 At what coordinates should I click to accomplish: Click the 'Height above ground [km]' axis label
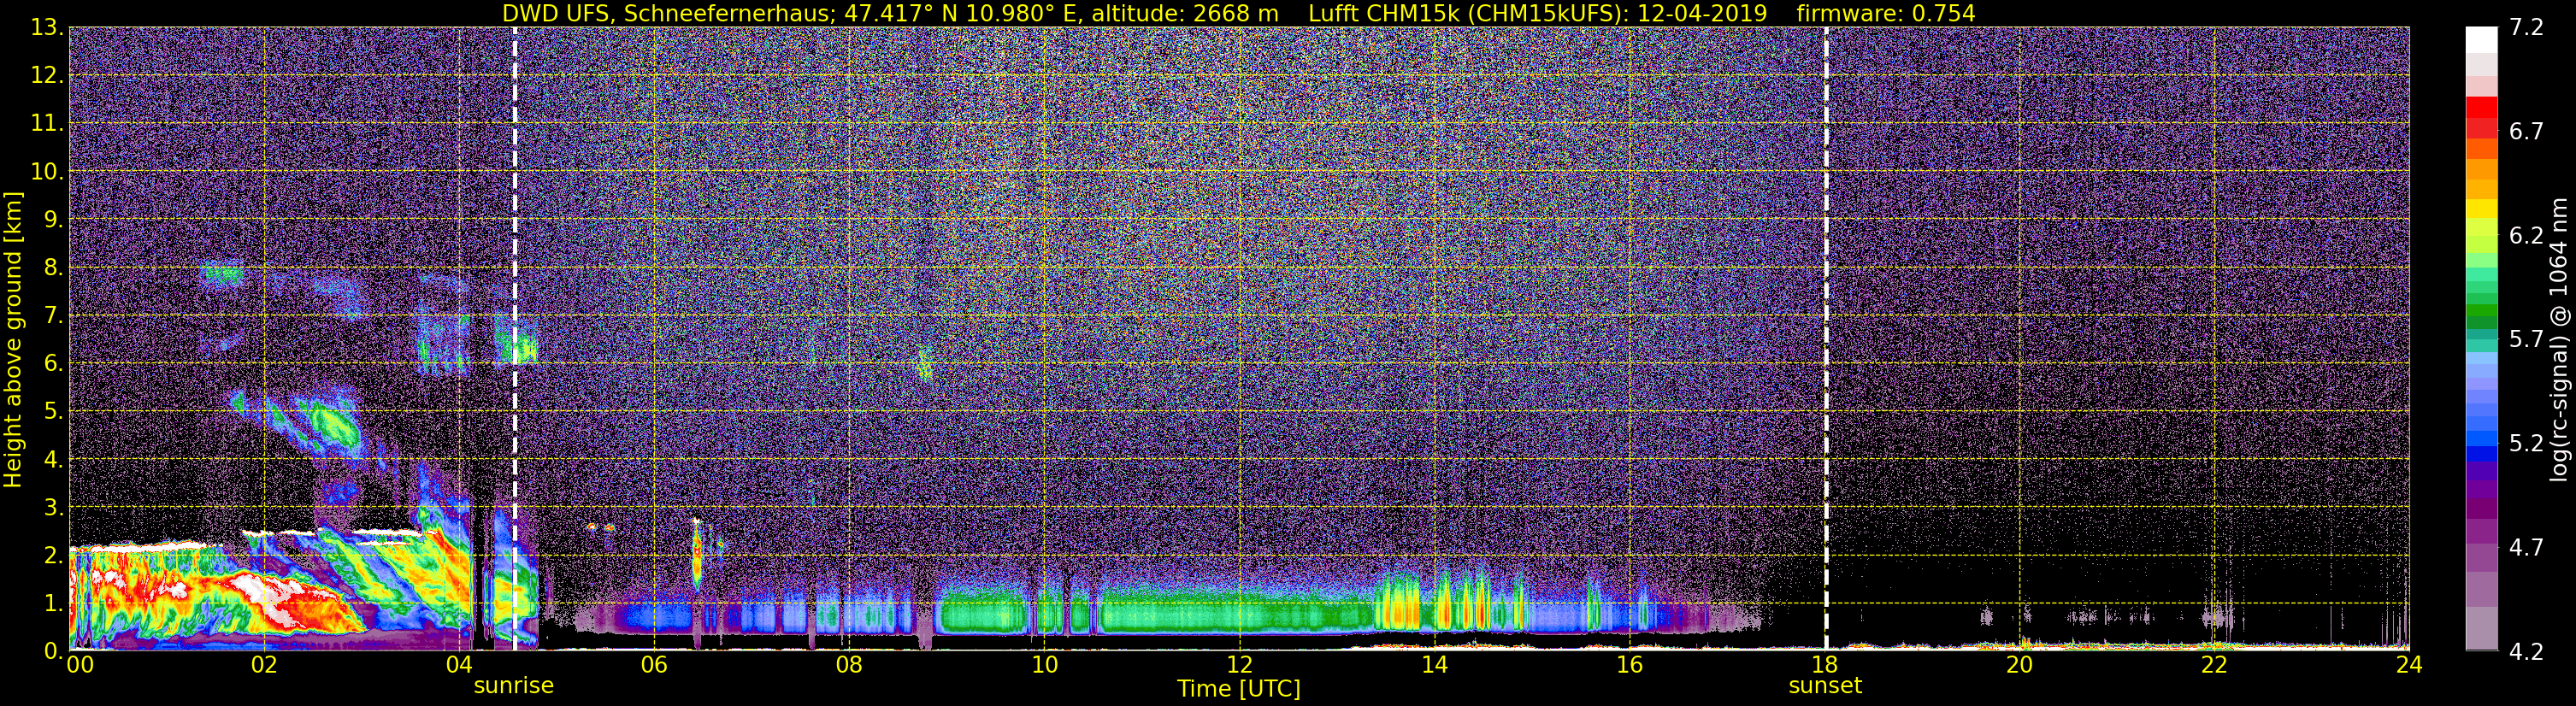tap(13, 340)
